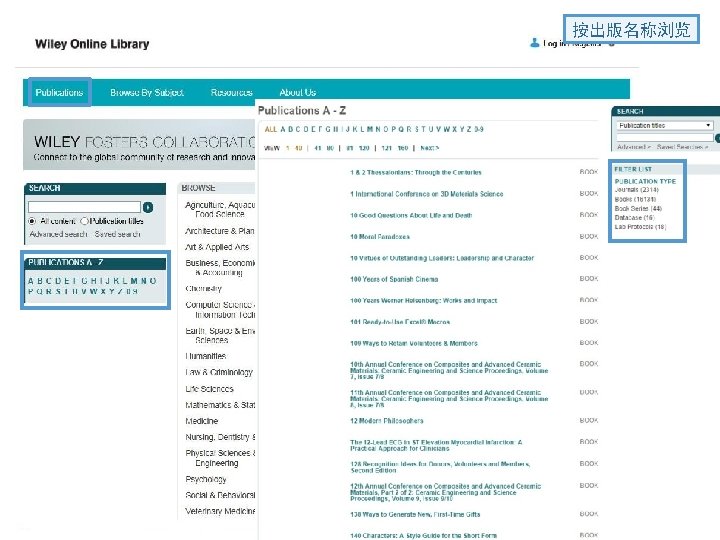The width and height of the screenshot is (720, 540).
Task: View results 41-80
Action: 324,148
